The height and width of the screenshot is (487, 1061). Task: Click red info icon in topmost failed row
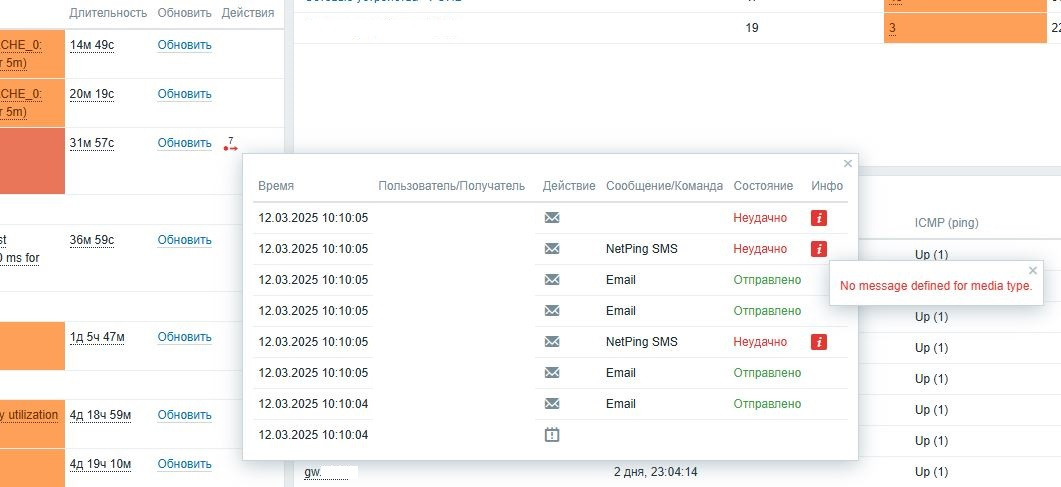819,218
